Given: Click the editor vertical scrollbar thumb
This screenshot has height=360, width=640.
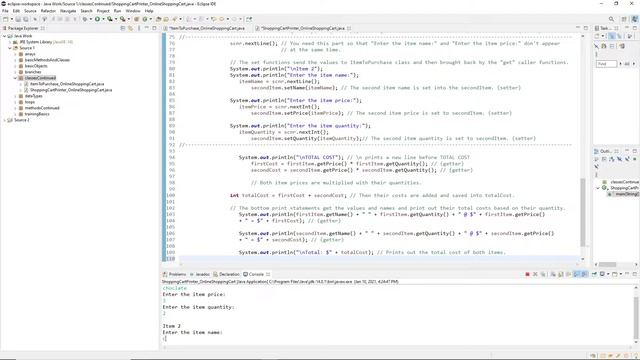Looking at the screenshot, I should point(582,212).
